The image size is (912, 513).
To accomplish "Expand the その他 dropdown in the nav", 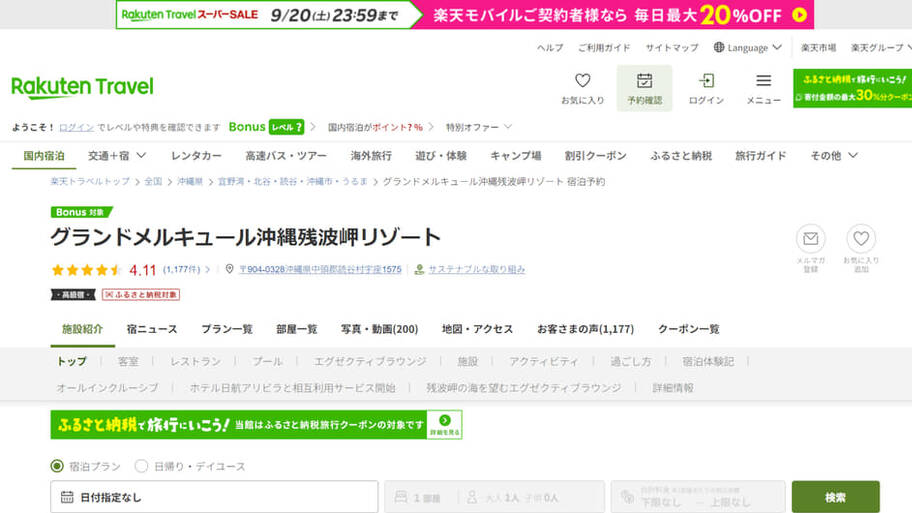I will (x=853, y=155).
